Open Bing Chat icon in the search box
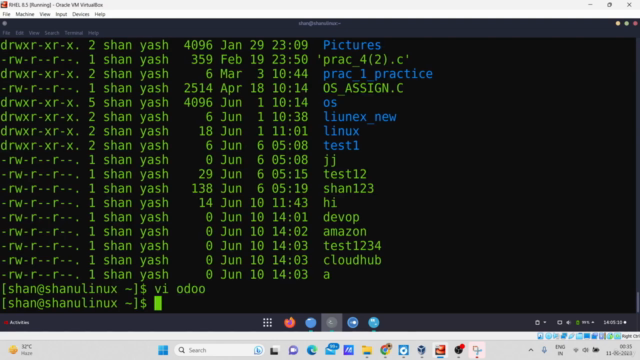 (x=258, y=350)
